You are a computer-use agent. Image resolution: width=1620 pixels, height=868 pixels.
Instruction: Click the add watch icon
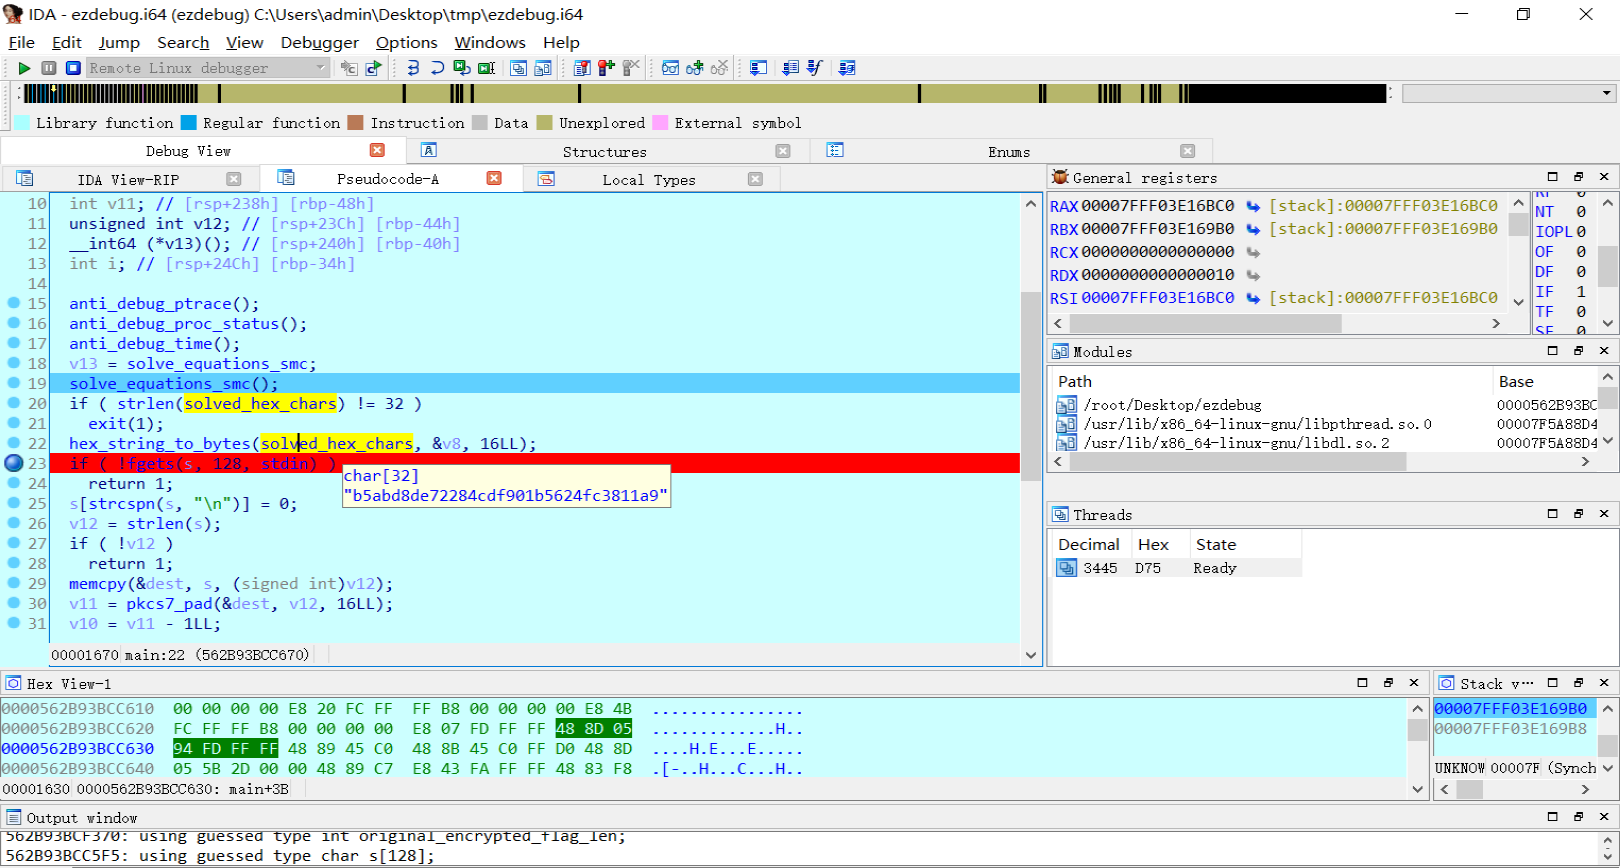695,68
